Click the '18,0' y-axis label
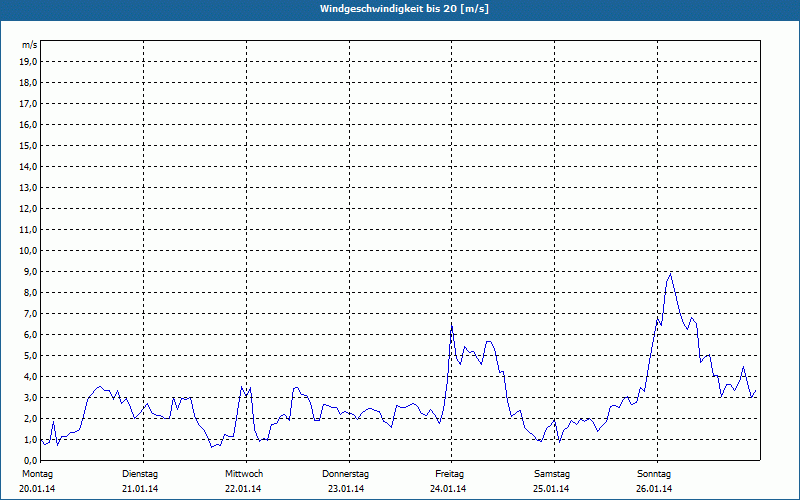The image size is (800, 500). pos(28,83)
